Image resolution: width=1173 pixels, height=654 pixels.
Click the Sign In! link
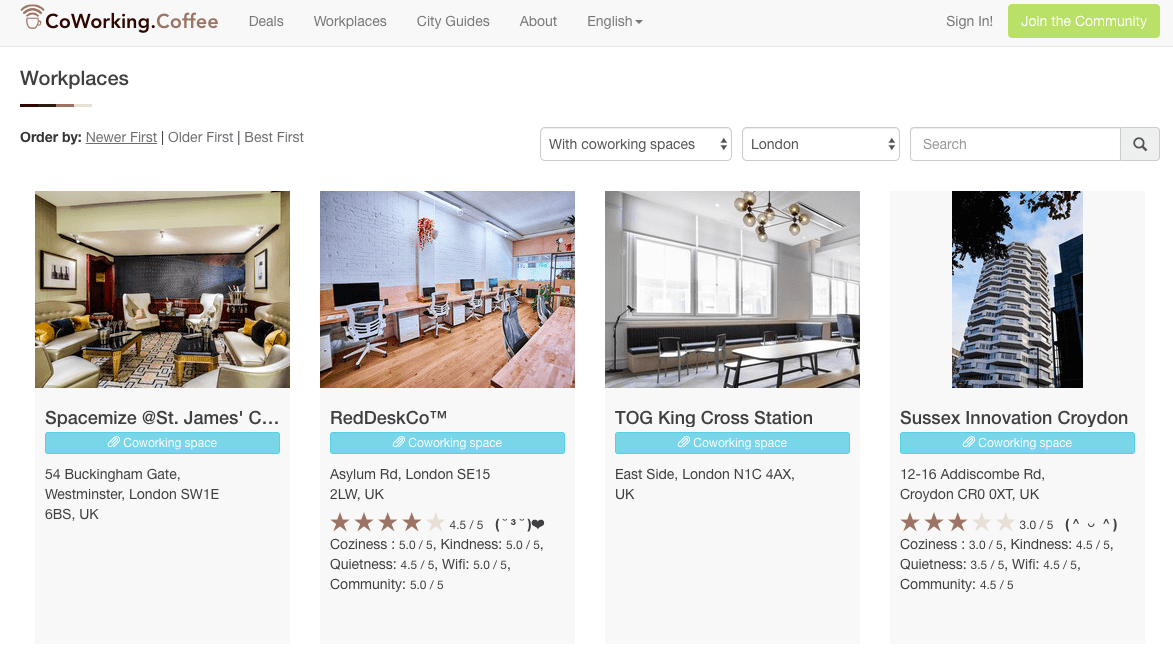pos(969,21)
